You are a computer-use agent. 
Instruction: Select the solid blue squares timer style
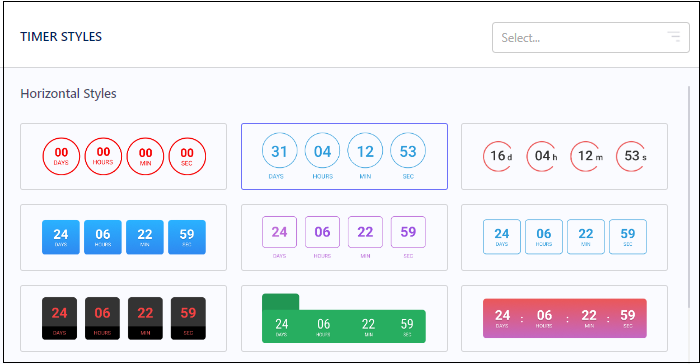(x=124, y=237)
